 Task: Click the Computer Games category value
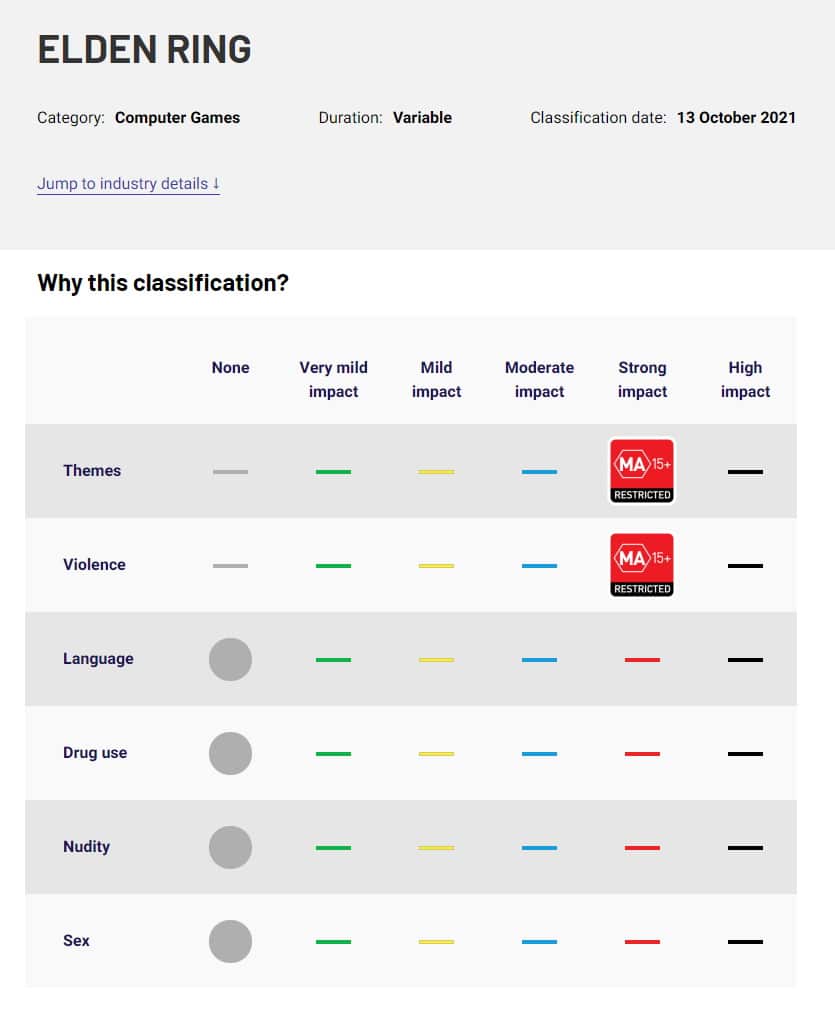(x=177, y=118)
